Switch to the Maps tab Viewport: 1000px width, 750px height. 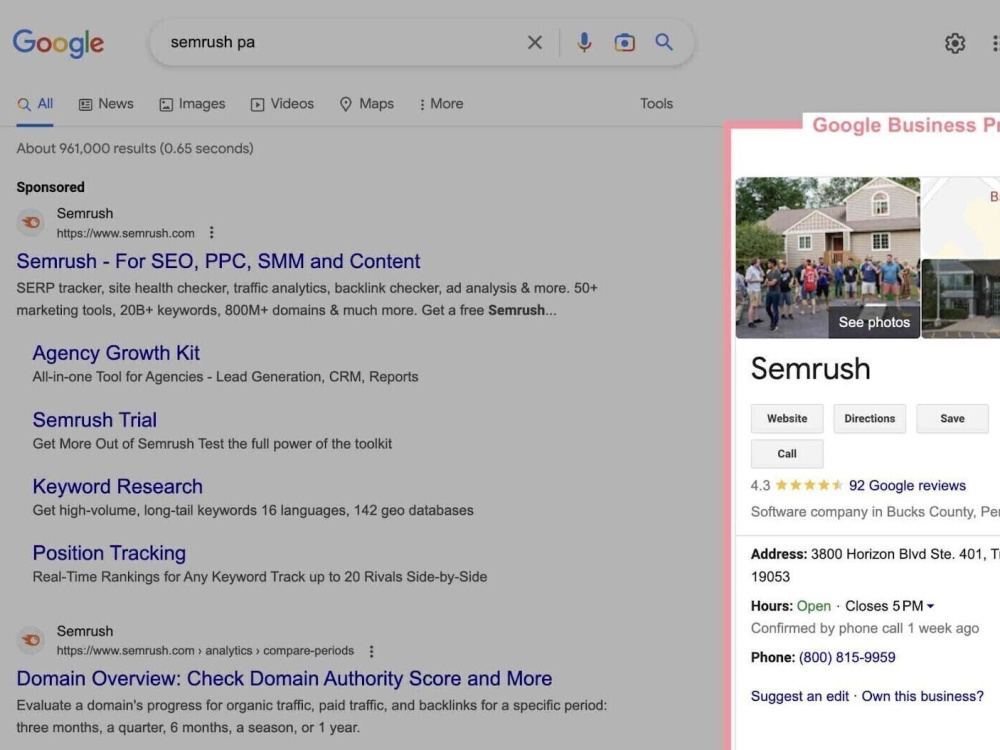coord(367,104)
